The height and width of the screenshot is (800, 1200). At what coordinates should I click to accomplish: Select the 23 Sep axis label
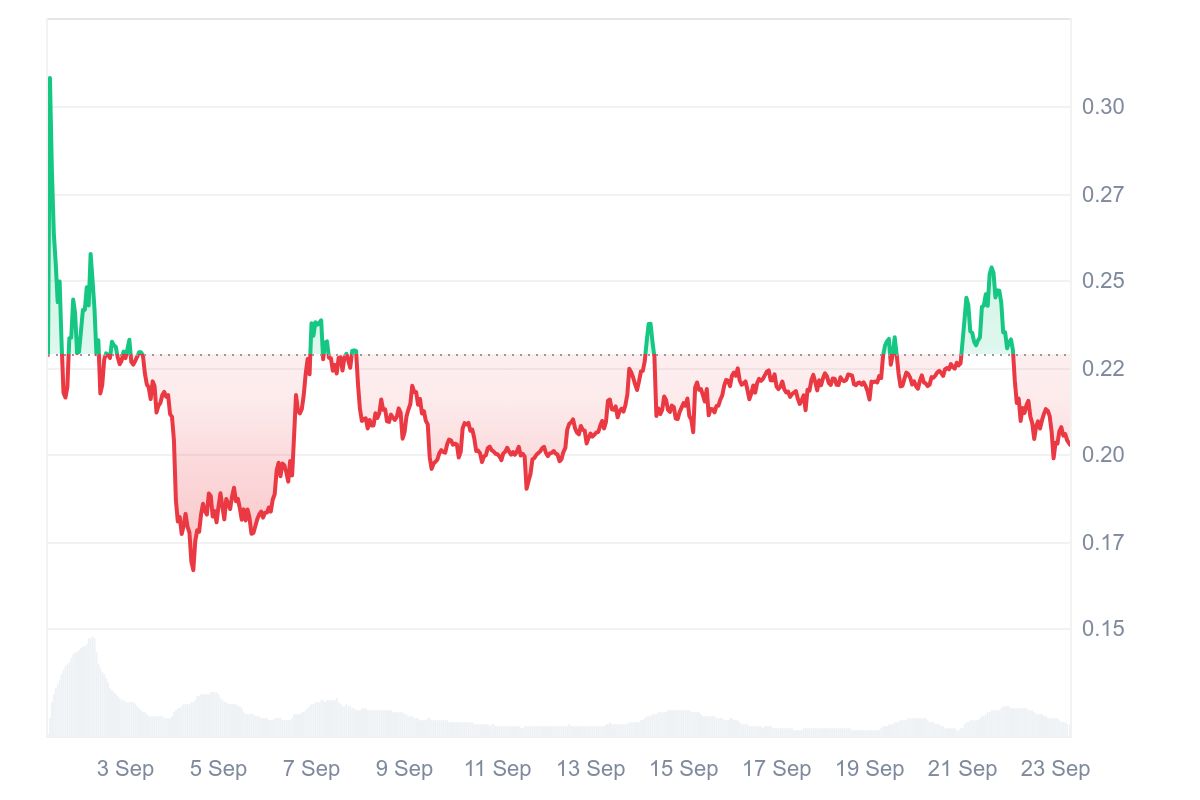1055,769
